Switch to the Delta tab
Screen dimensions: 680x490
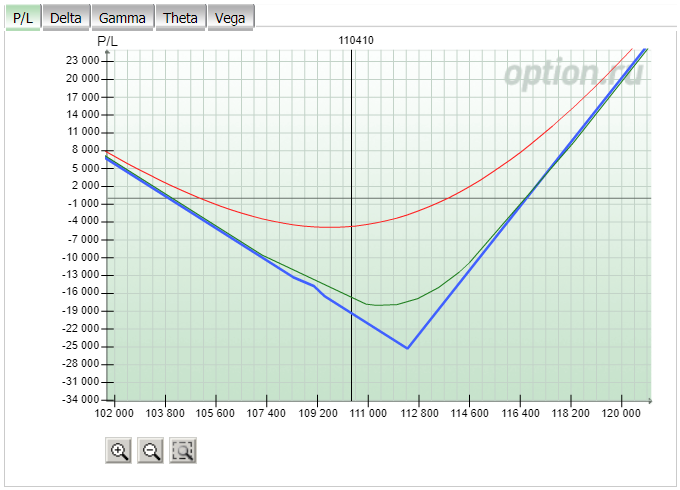pos(66,18)
